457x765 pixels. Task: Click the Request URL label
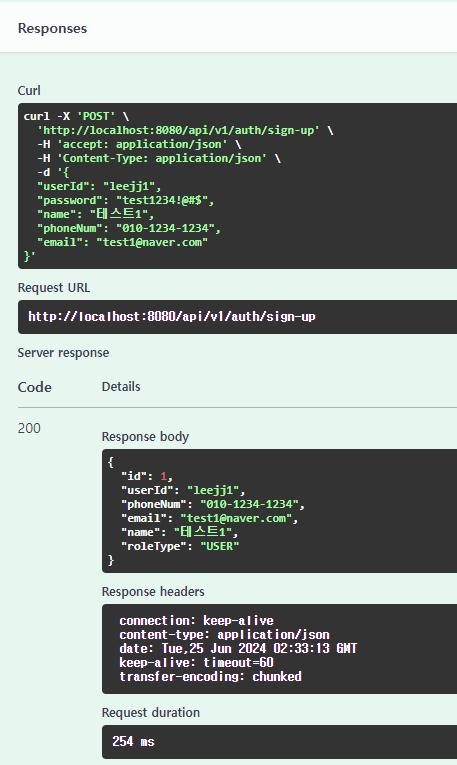[x=54, y=288]
